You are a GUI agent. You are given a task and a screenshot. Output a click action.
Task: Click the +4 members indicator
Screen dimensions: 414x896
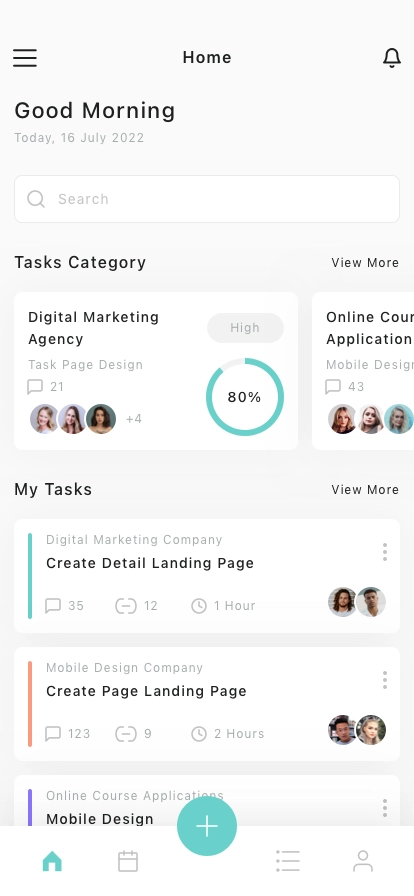coord(134,419)
